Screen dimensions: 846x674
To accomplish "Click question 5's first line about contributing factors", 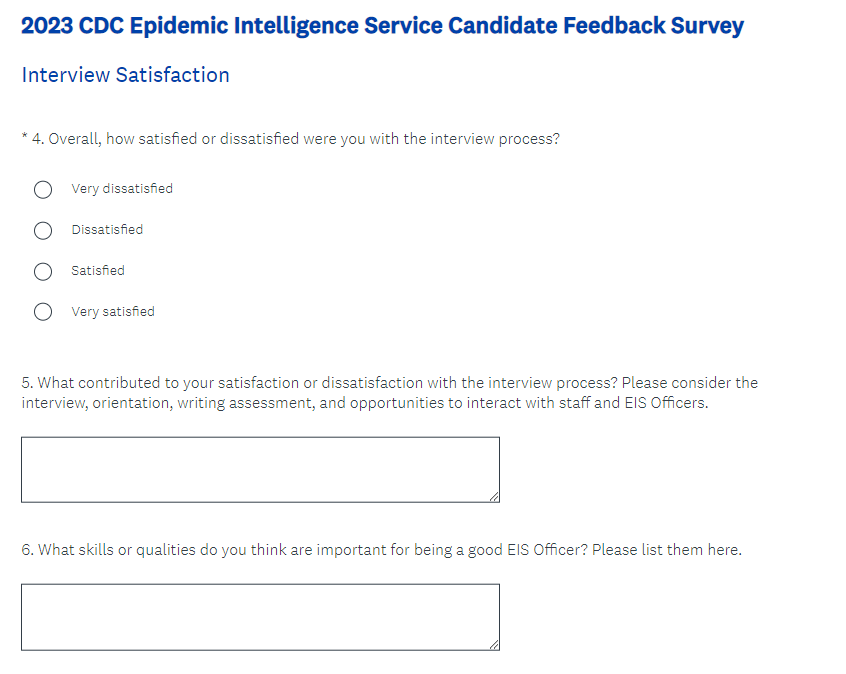I will point(390,383).
